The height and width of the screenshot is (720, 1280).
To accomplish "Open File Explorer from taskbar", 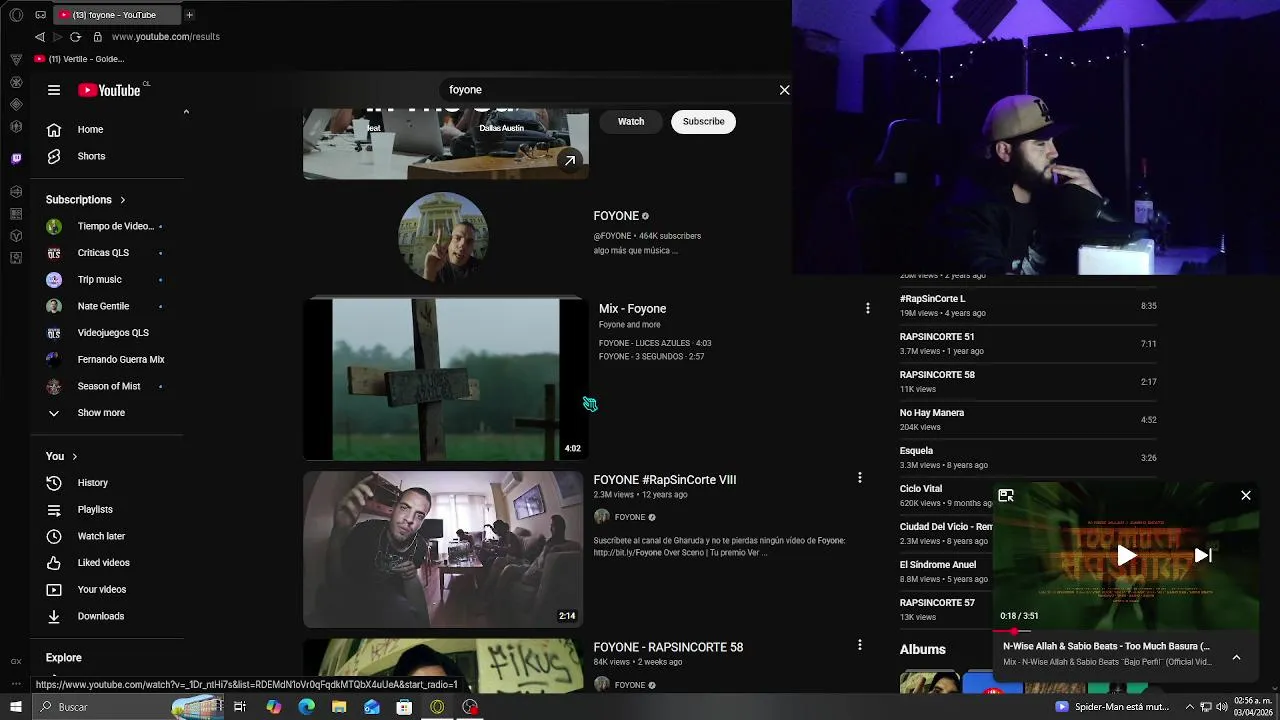I will click(339, 707).
